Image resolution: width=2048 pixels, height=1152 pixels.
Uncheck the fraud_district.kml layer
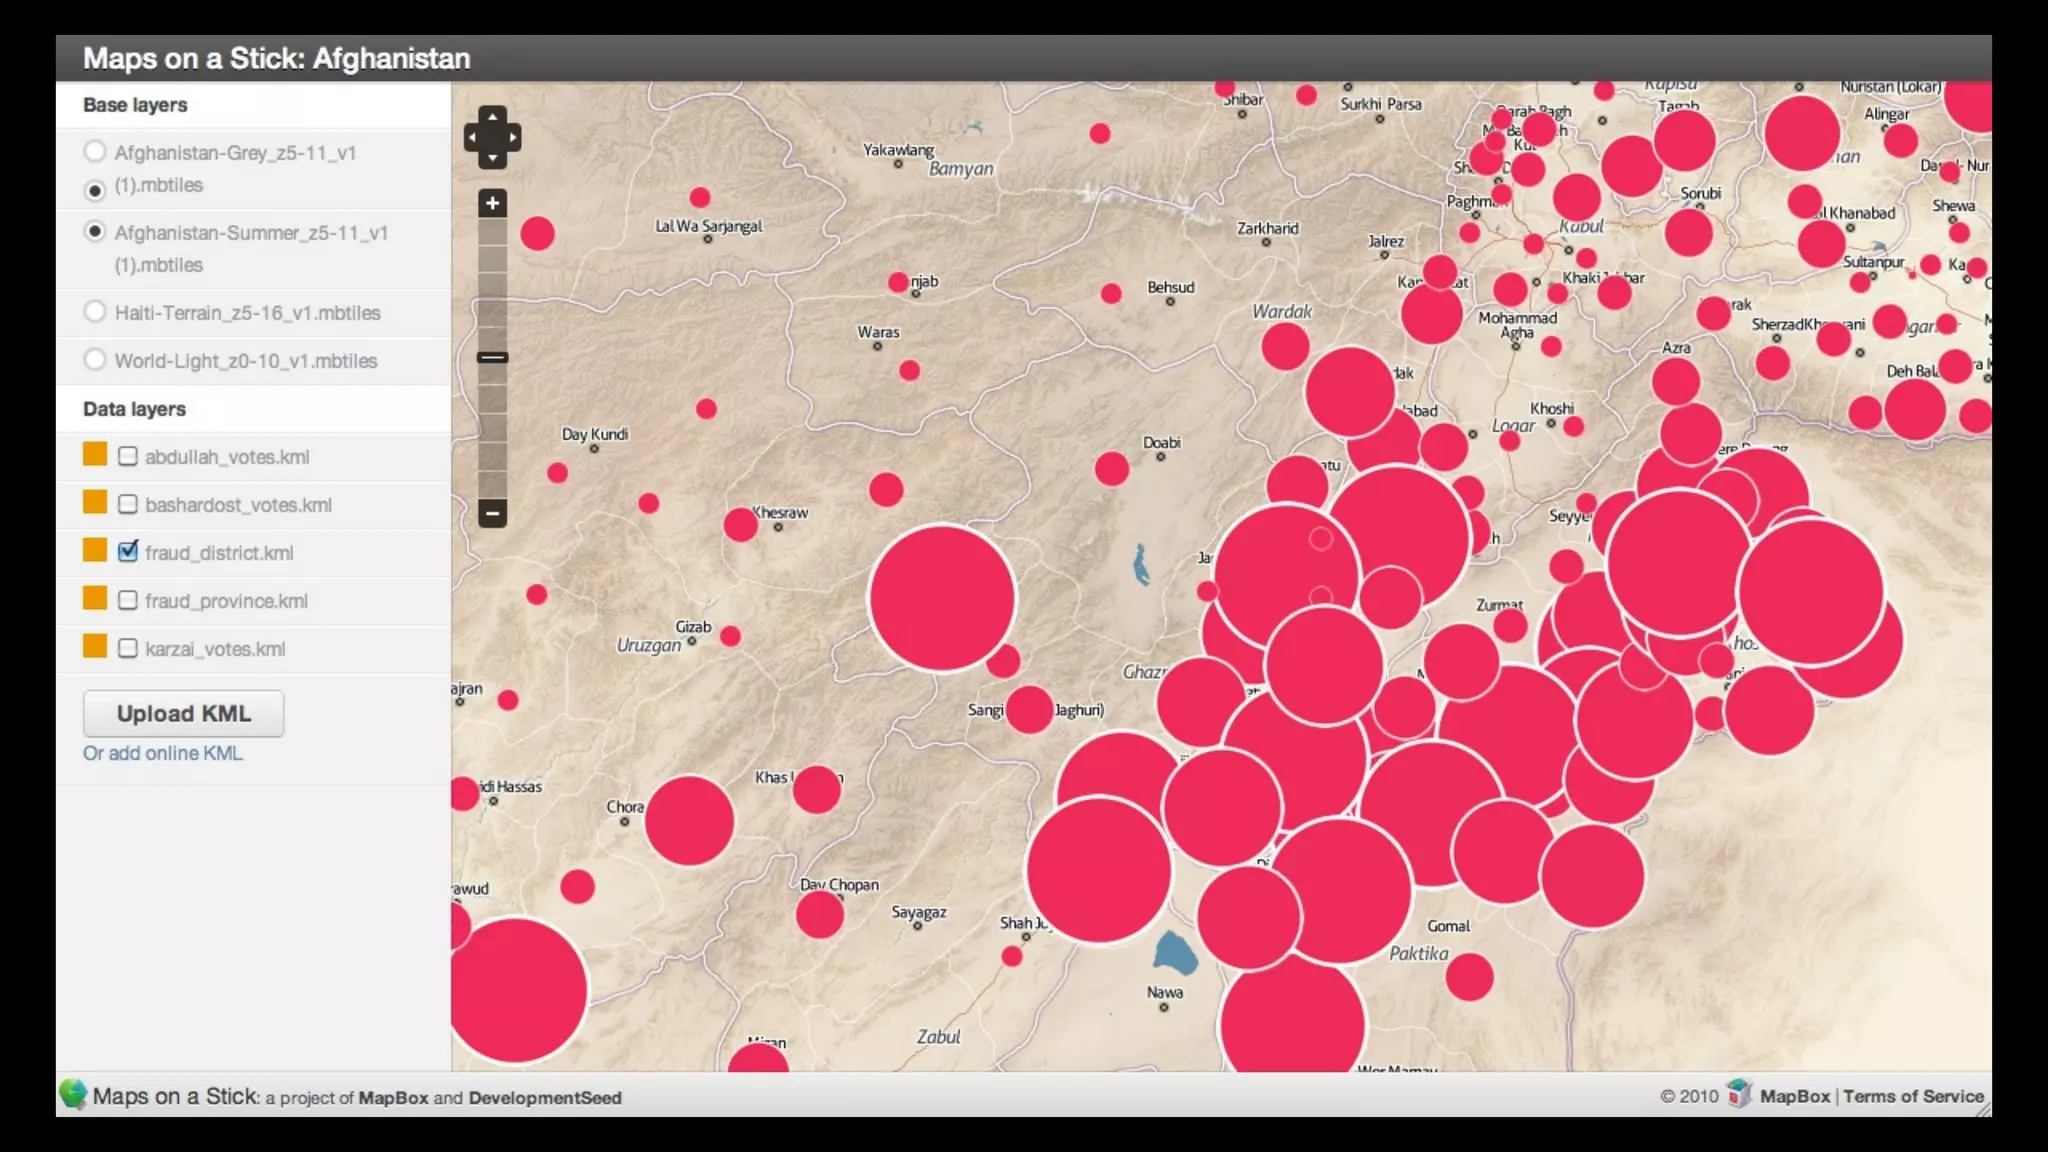click(x=128, y=552)
